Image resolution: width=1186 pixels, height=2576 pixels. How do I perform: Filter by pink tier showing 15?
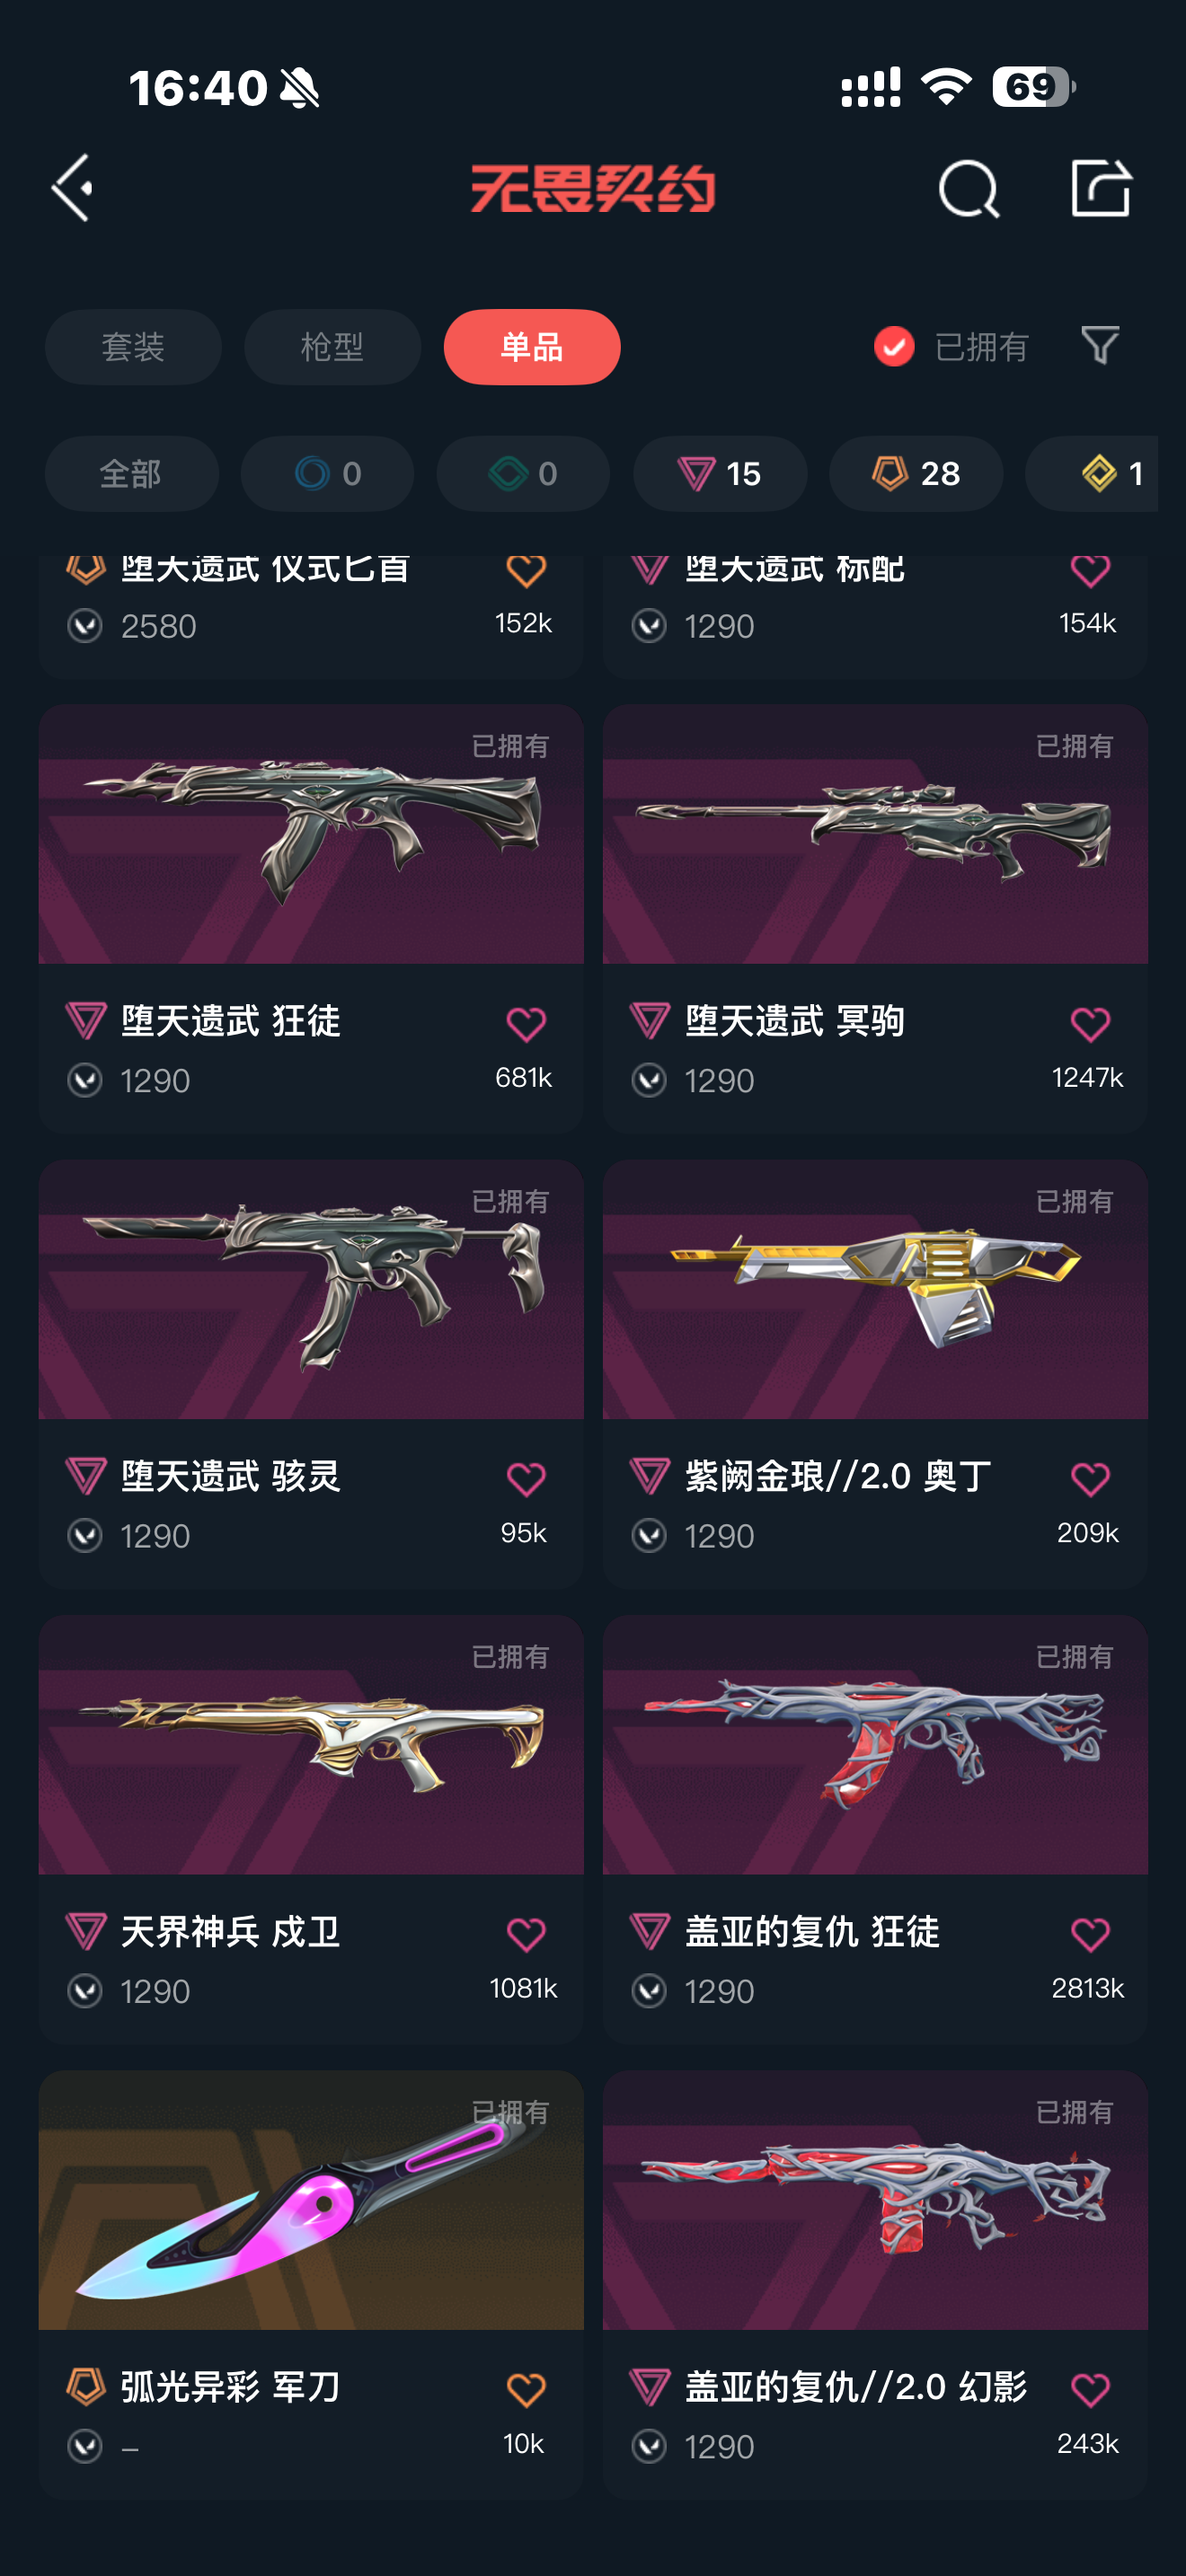(720, 473)
